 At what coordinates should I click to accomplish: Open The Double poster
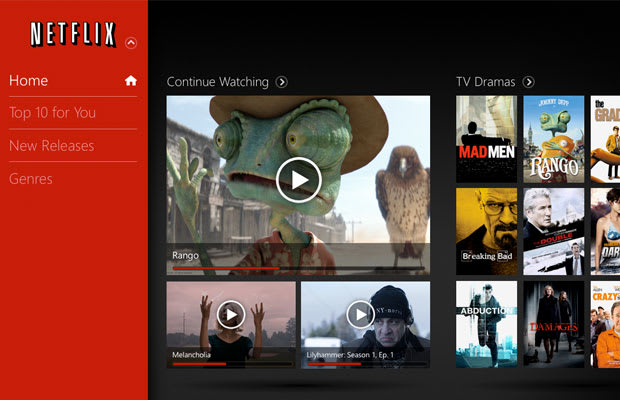coord(554,231)
